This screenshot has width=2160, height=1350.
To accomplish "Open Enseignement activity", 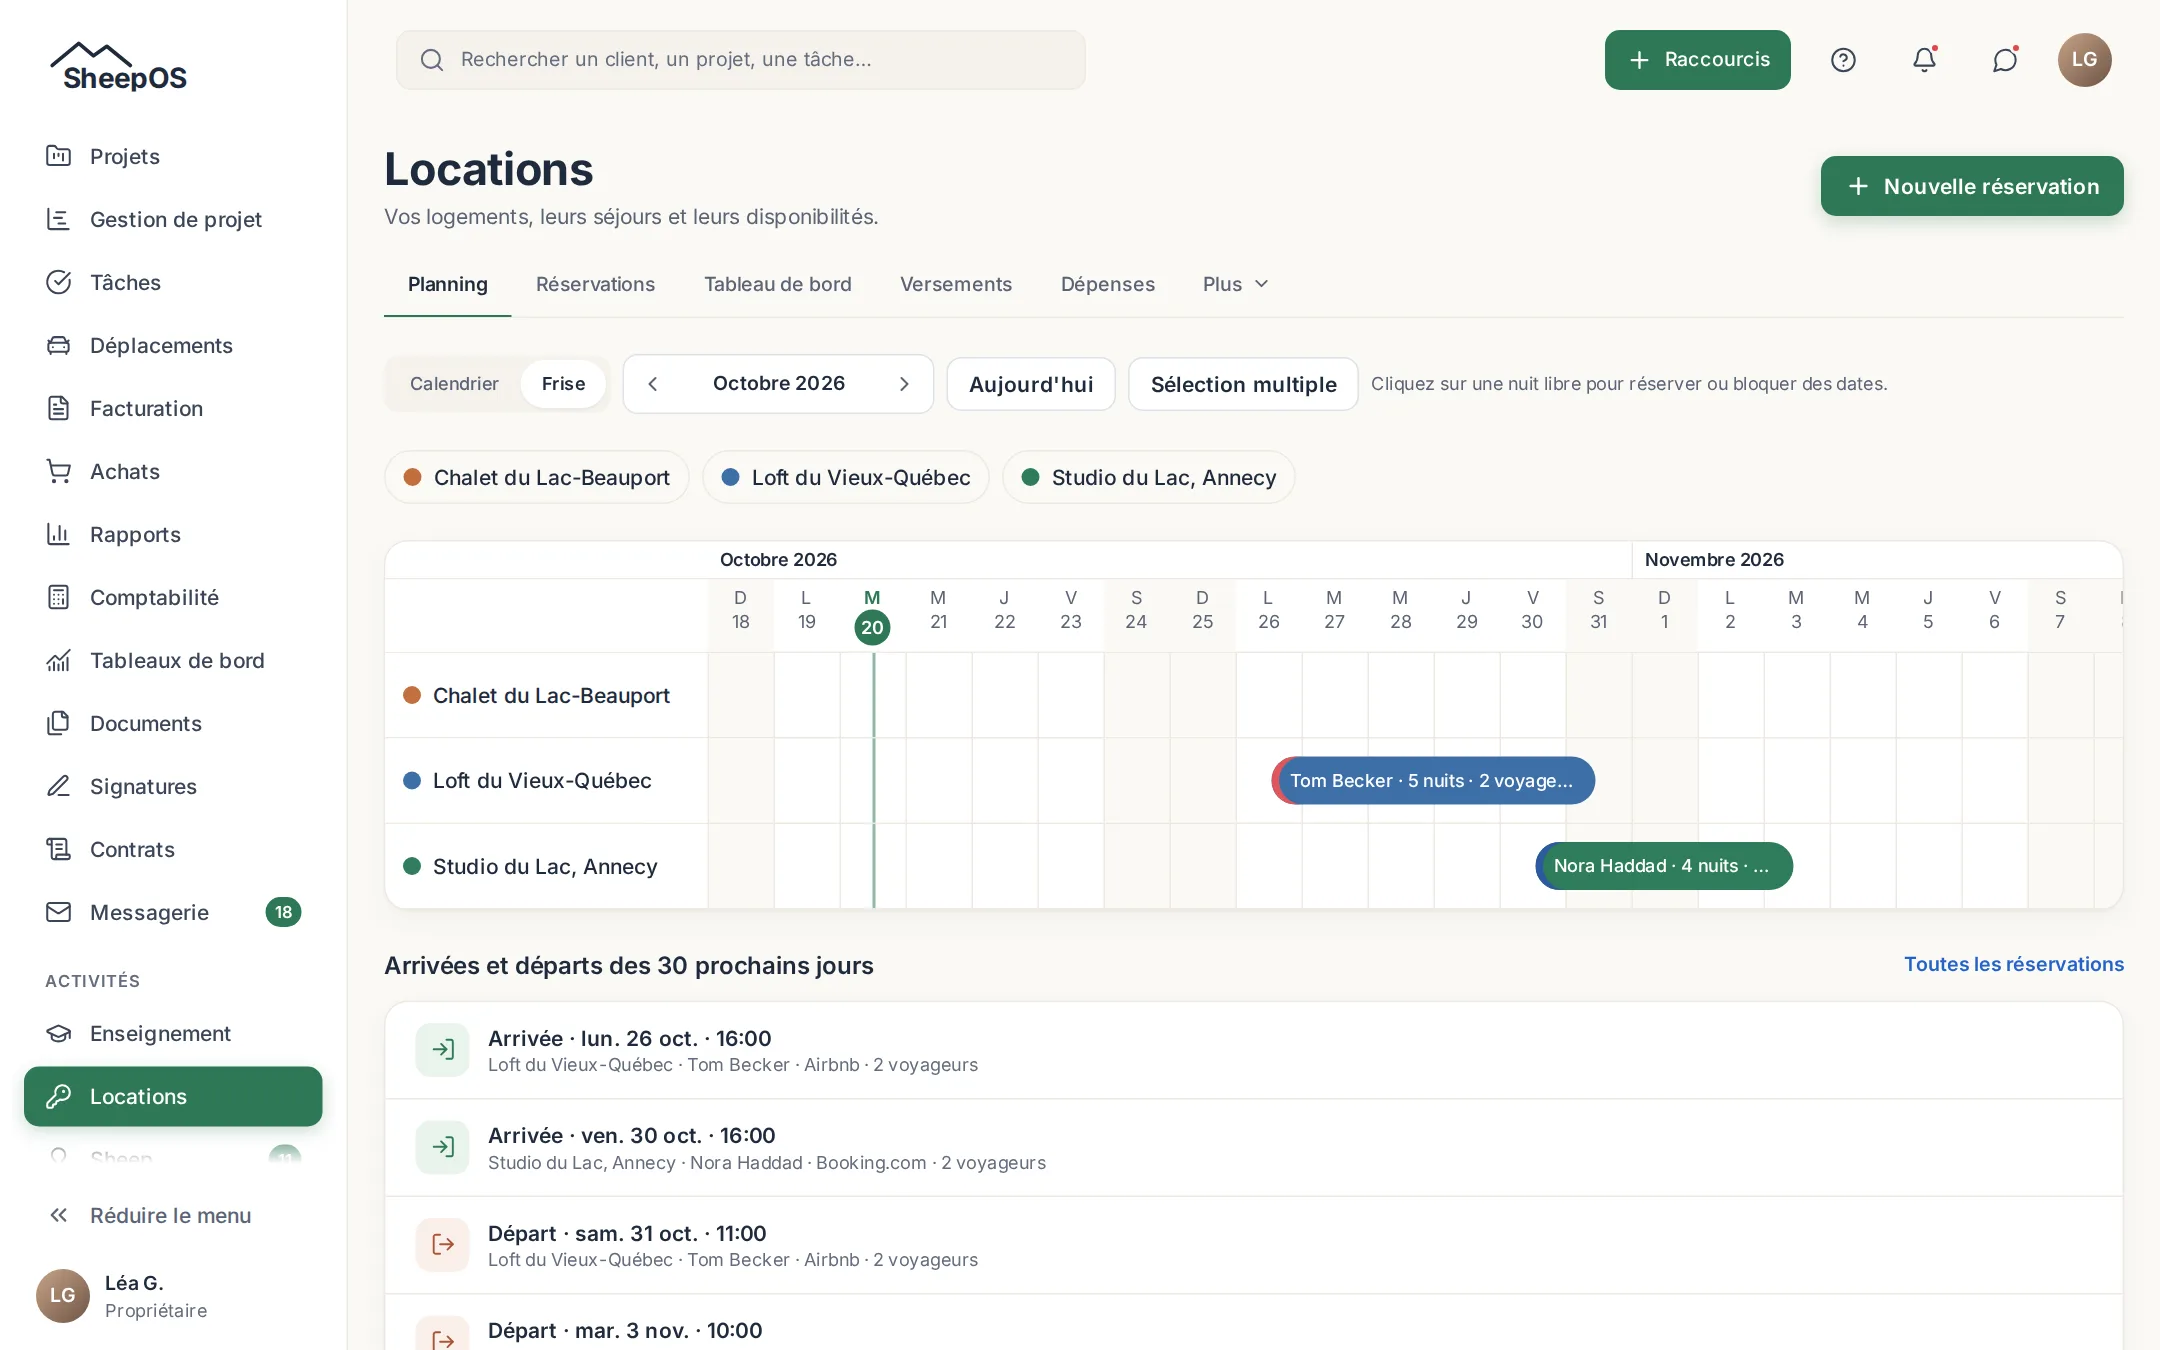I will pyautogui.click(x=173, y=1033).
